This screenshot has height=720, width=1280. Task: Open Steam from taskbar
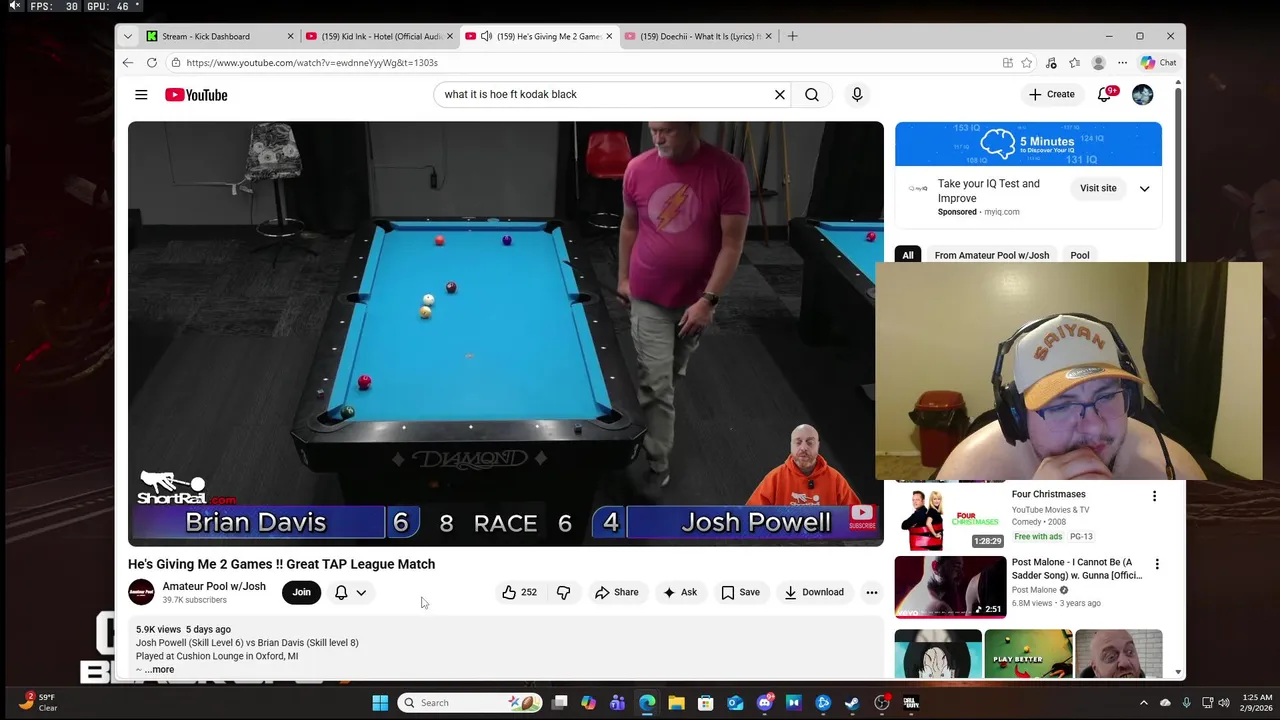coord(852,703)
